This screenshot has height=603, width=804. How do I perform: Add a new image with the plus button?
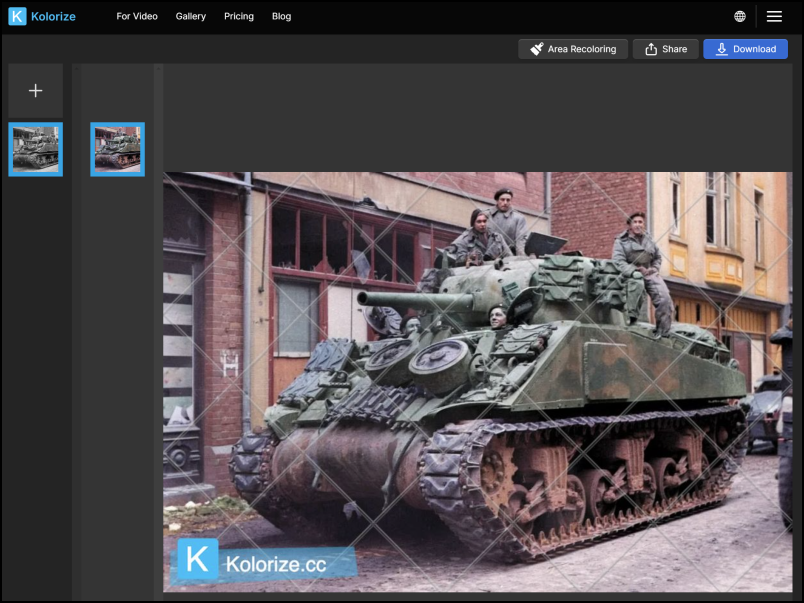36,91
